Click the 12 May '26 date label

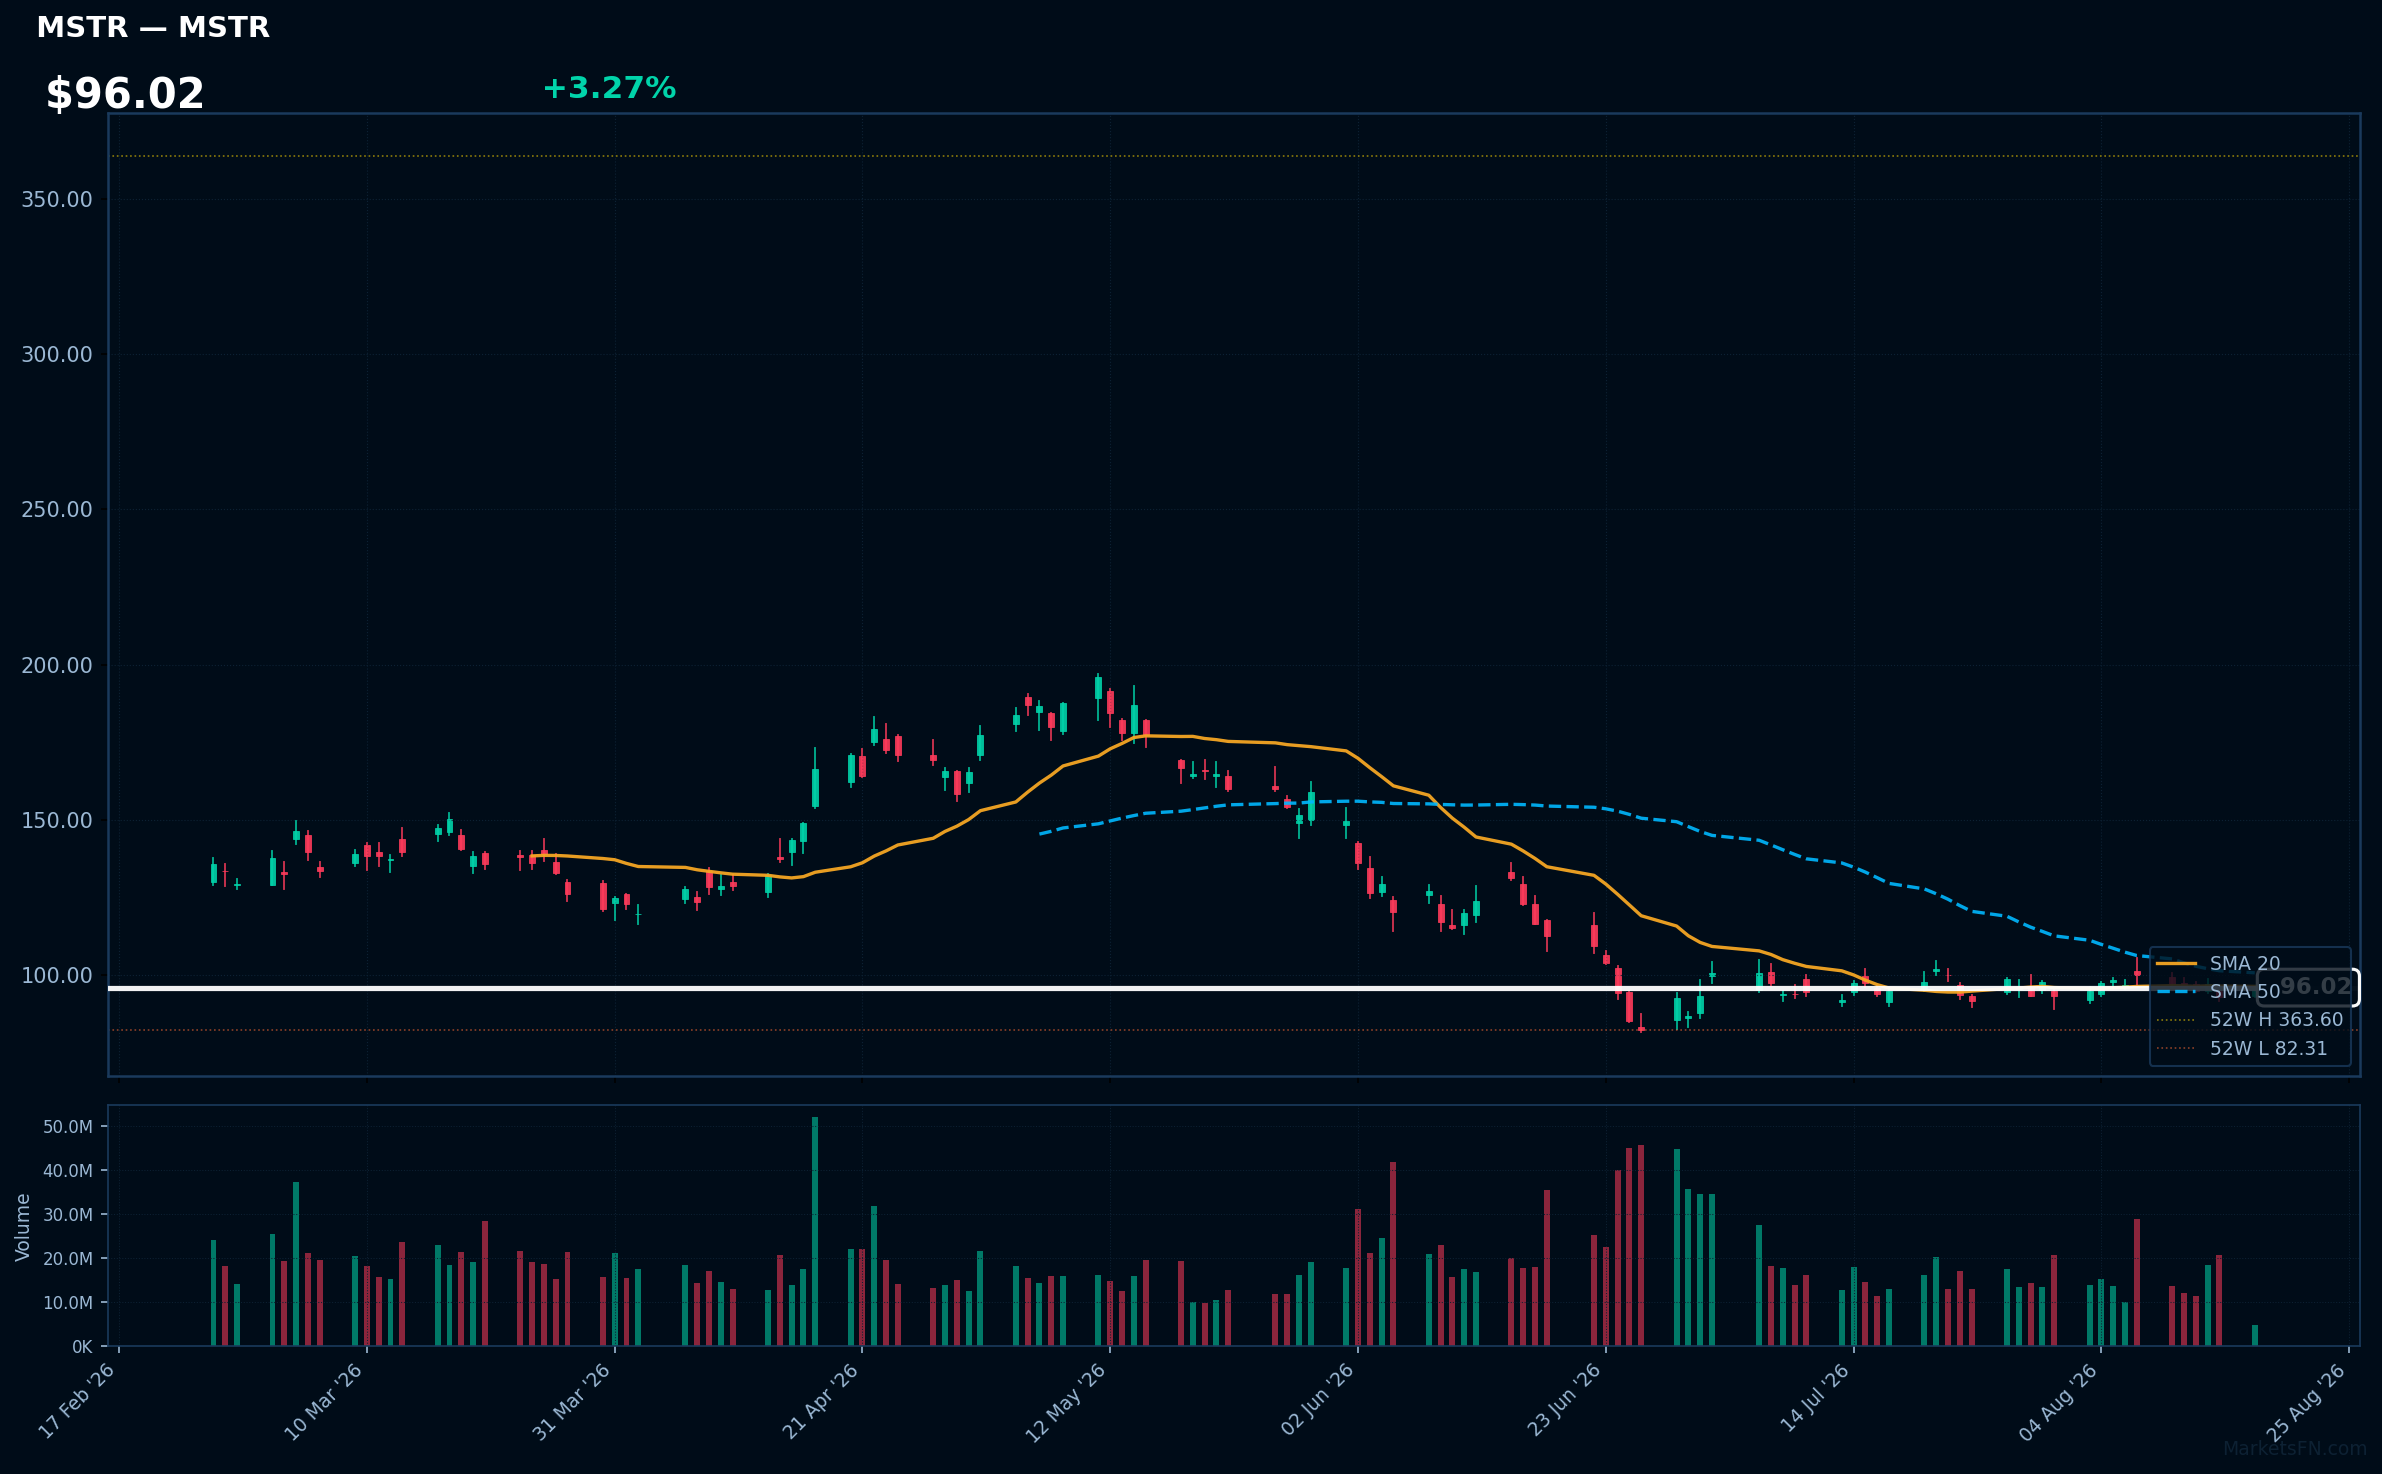[1066, 1402]
